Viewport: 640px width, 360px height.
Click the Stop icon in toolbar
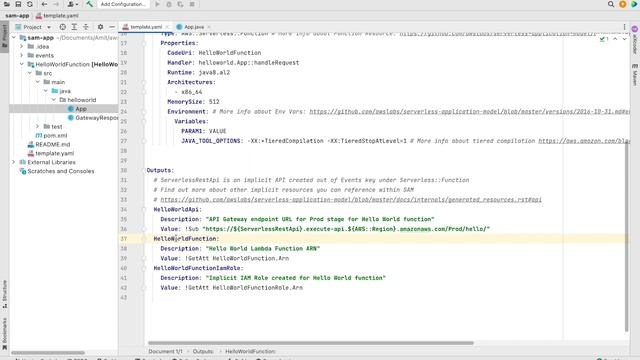pyautogui.click(x=192, y=4)
